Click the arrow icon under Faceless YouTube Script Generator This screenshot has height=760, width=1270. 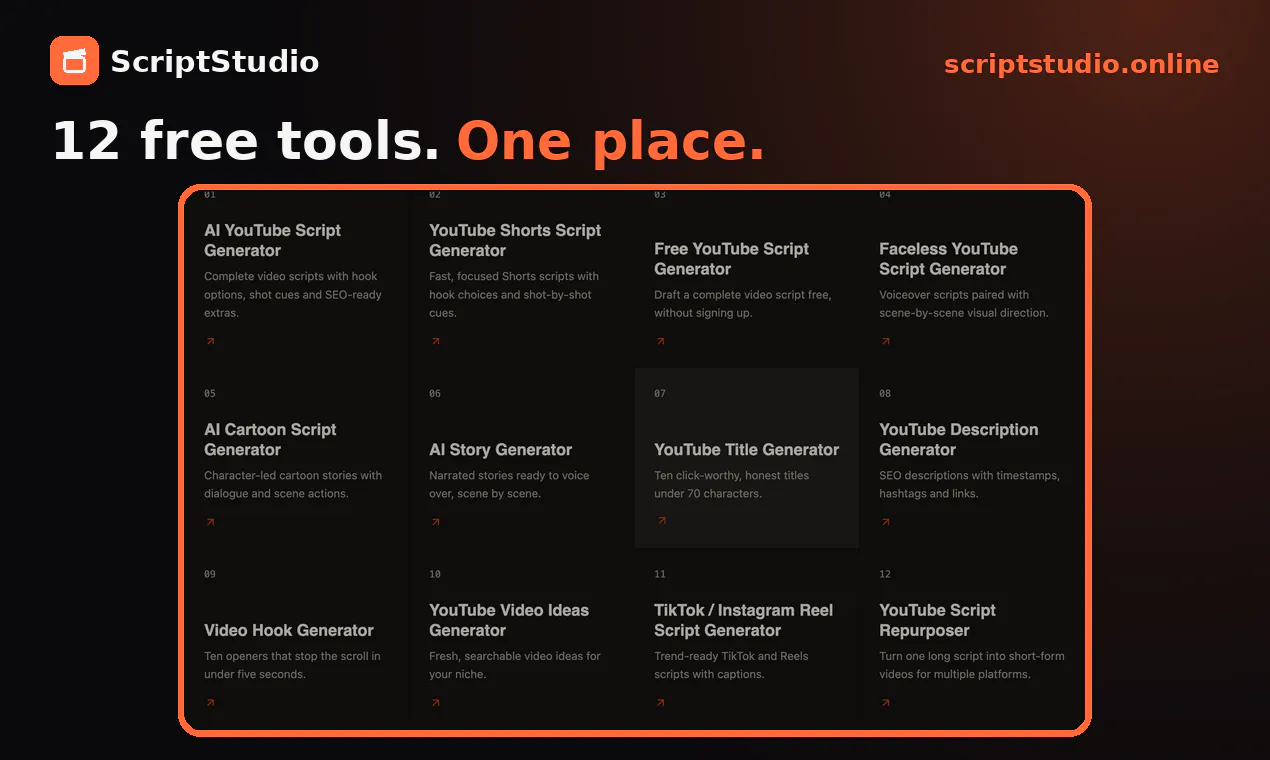tap(885, 341)
